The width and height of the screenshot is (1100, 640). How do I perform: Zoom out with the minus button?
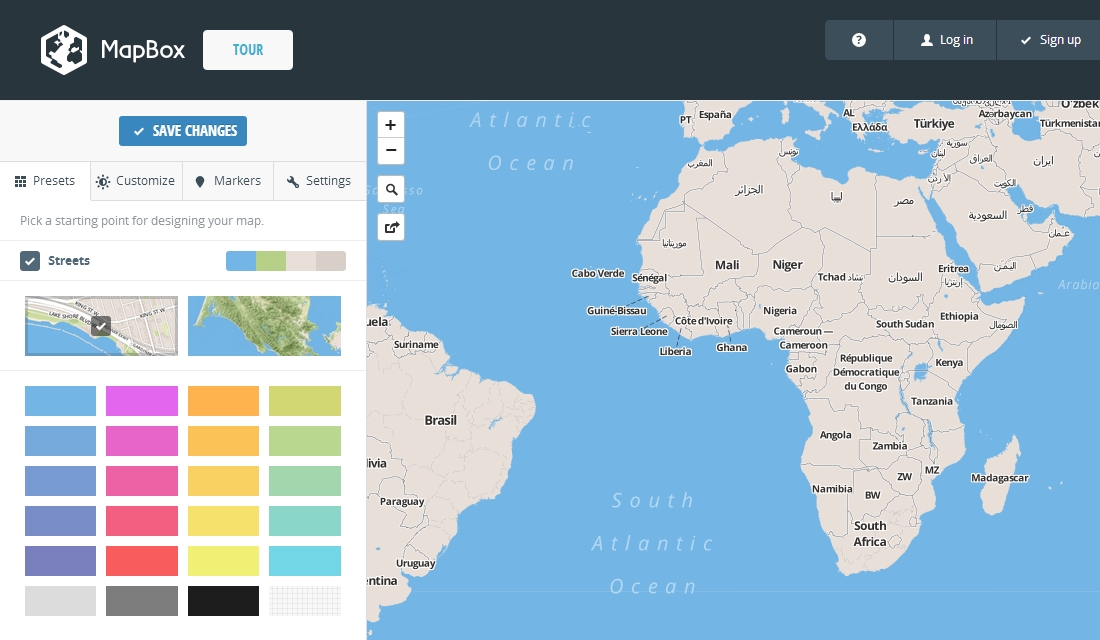(391, 151)
